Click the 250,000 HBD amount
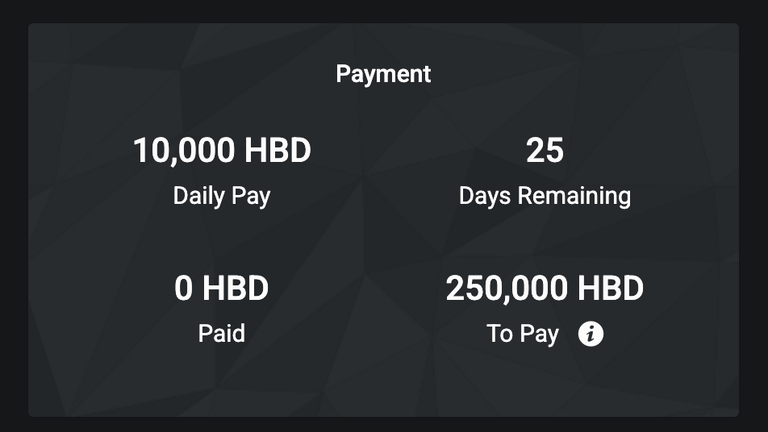This screenshot has width=768, height=432. pos(545,288)
